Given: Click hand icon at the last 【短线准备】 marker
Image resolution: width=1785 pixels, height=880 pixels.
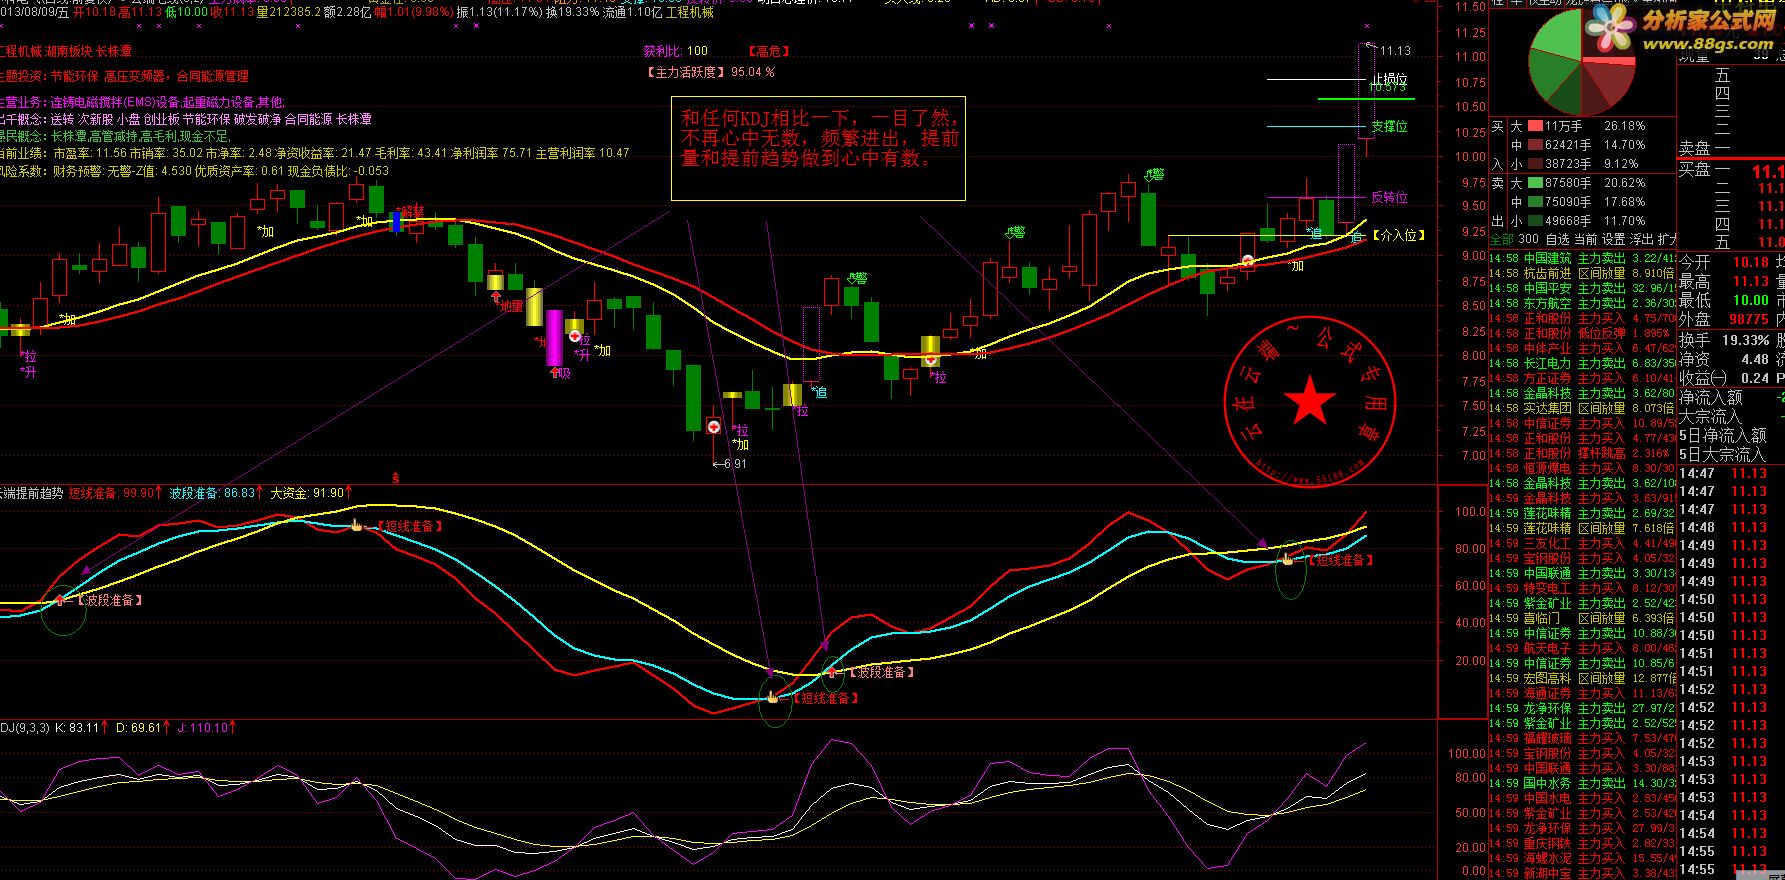Looking at the screenshot, I should coord(1288,559).
